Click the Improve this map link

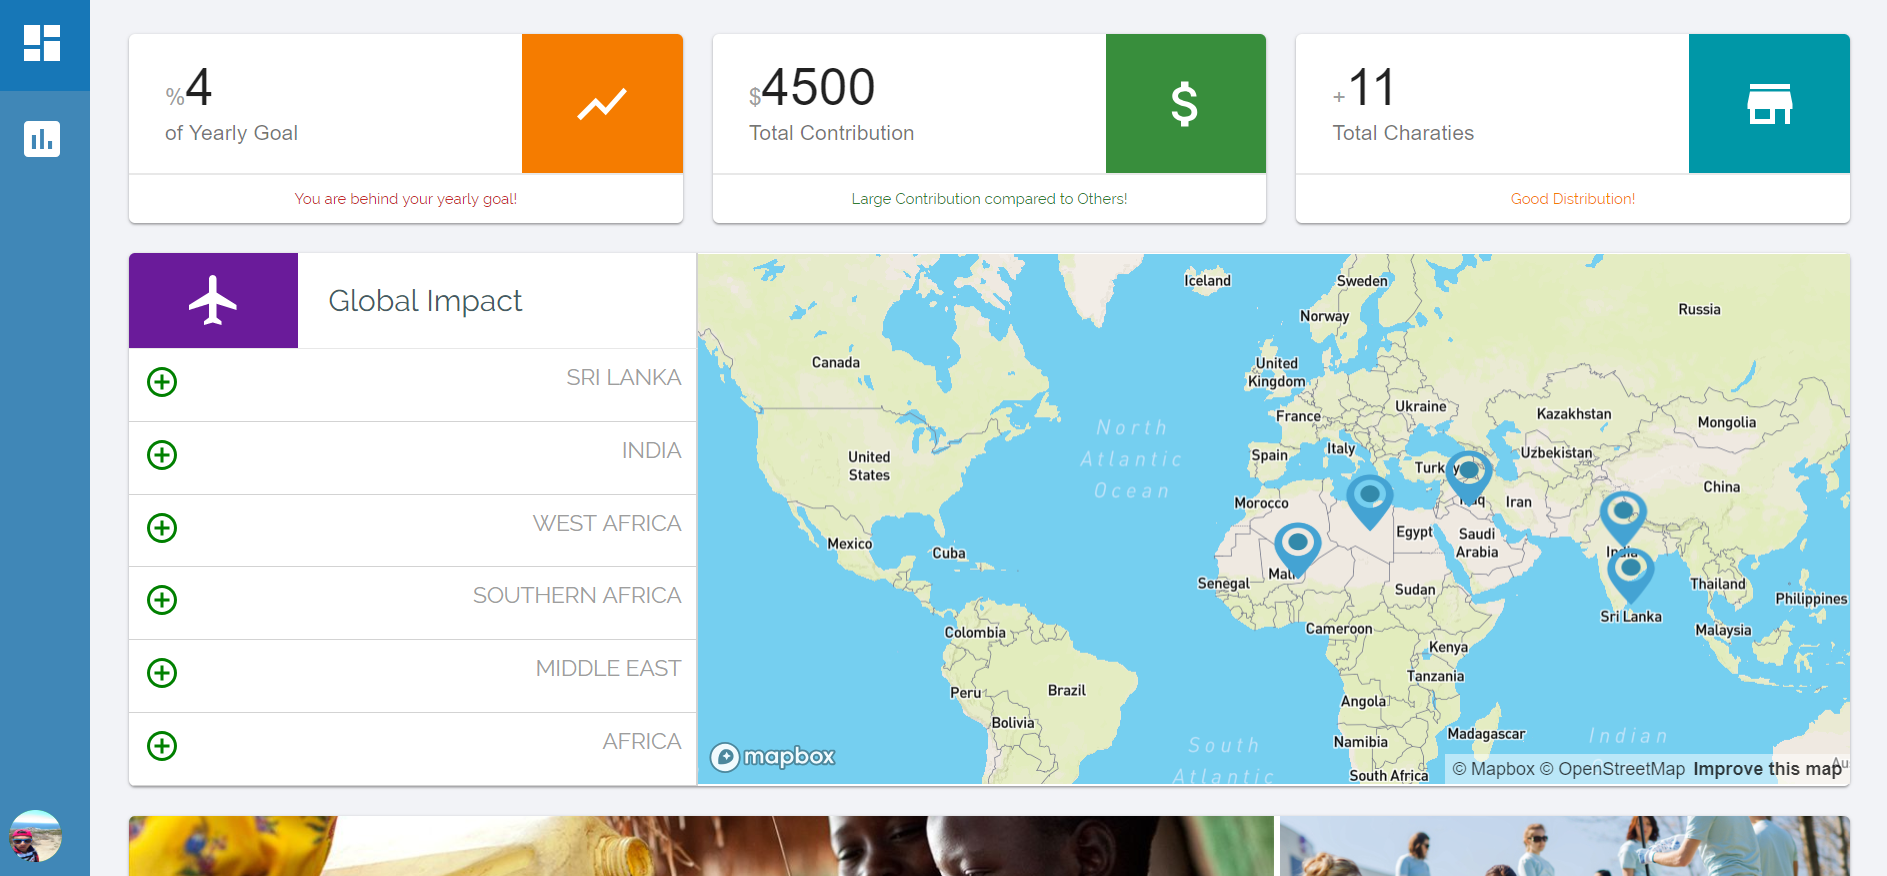tap(1767, 769)
